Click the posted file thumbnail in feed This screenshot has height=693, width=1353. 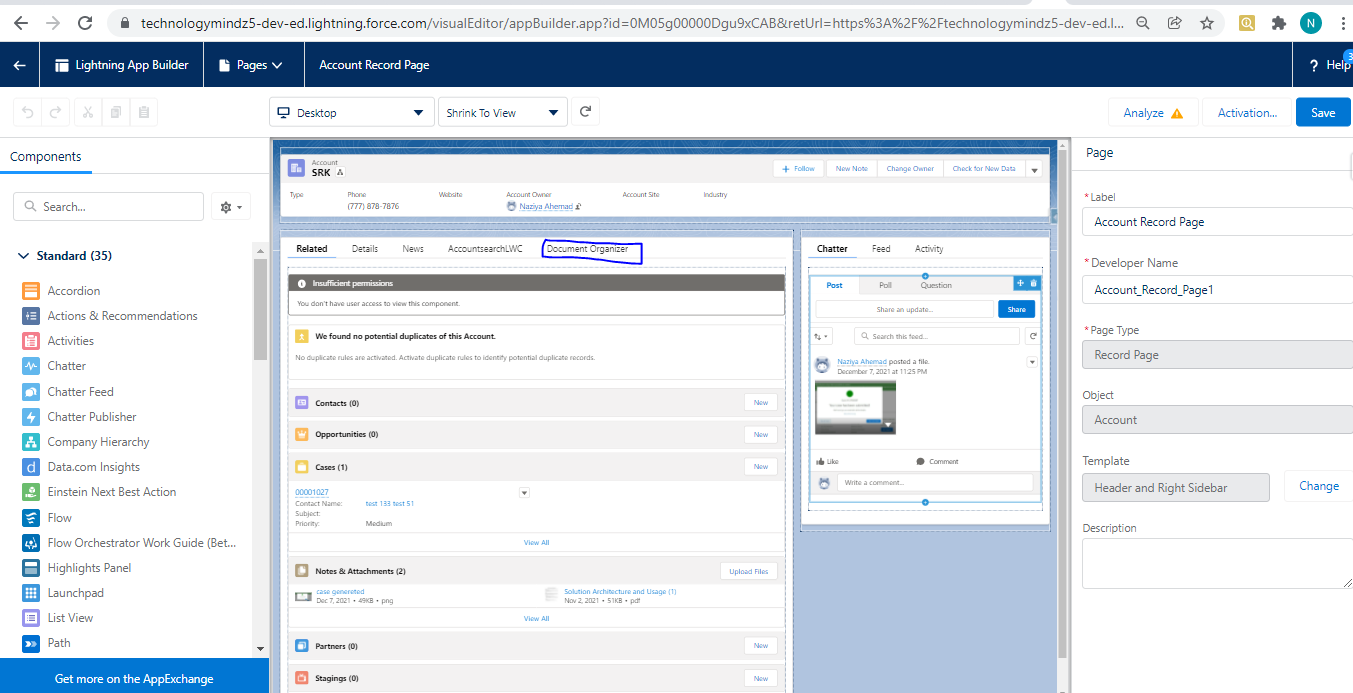point(855,407)
